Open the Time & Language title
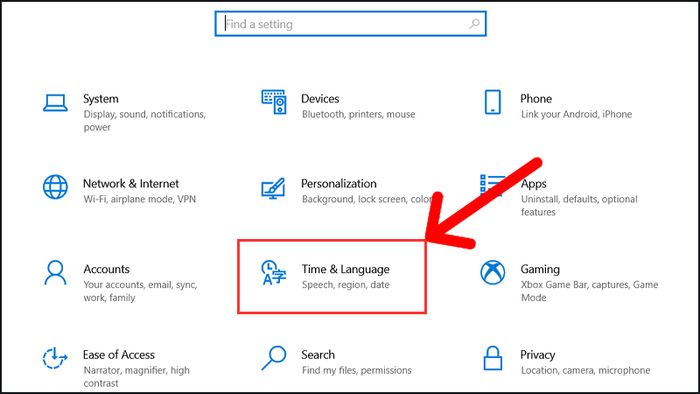This screenshot has width=700, height=394. click(346, 269)
